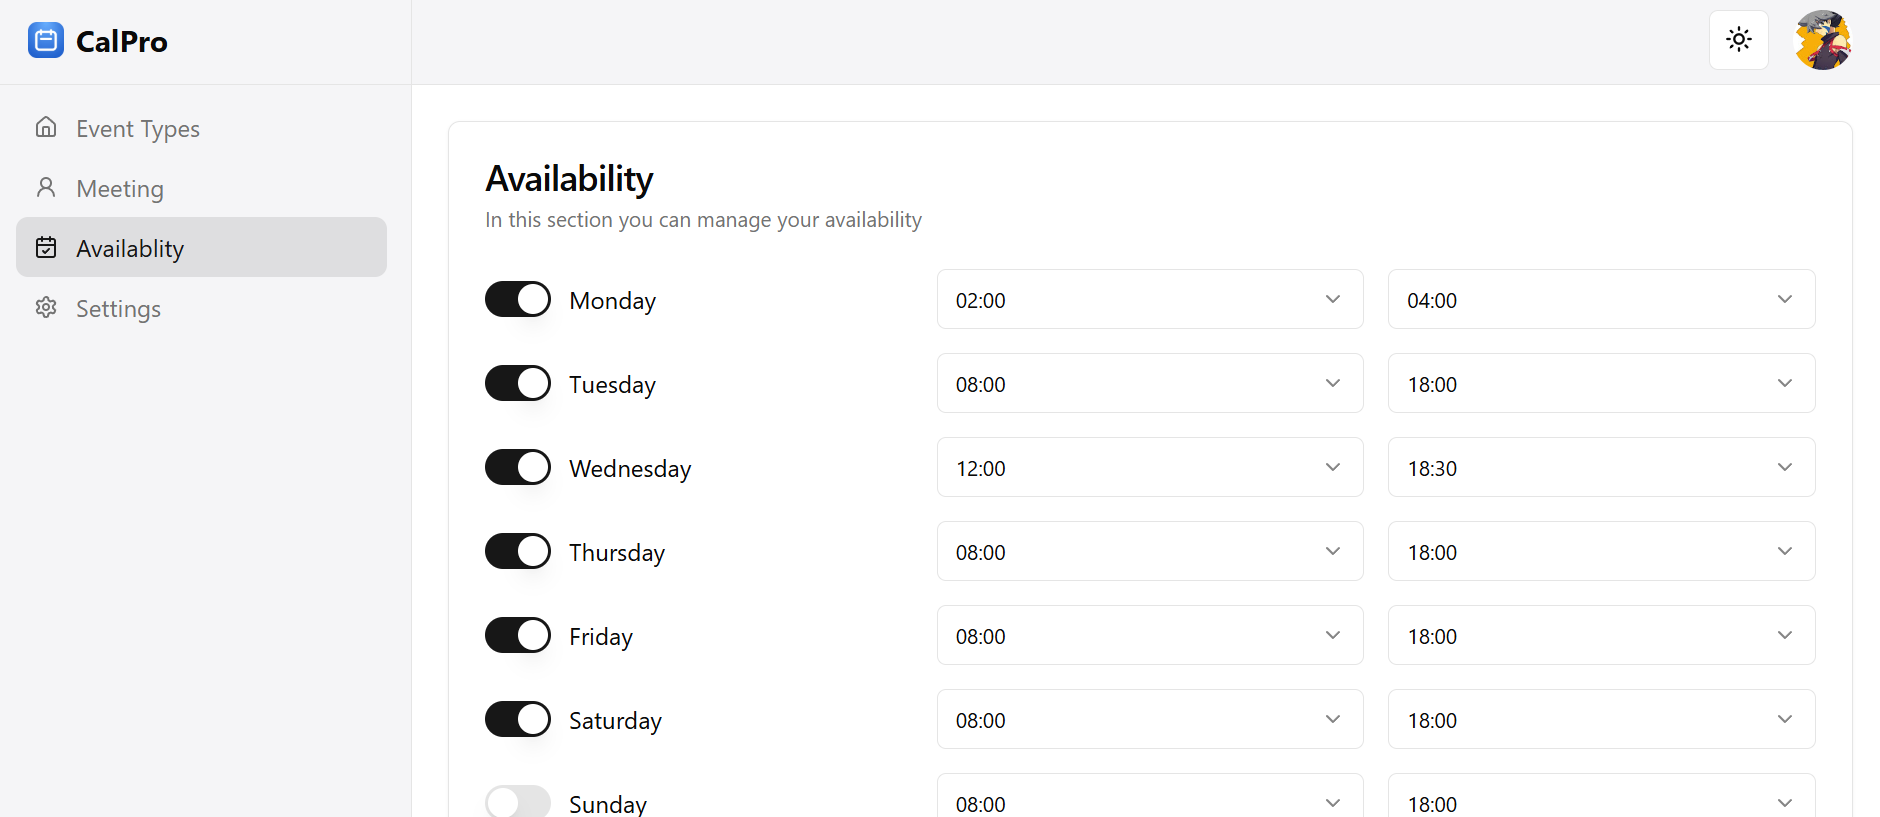The width and height of the screenshot is (1880, 817).
Task: Enable the Sunday availability toggle
Action: pos(518,802)
